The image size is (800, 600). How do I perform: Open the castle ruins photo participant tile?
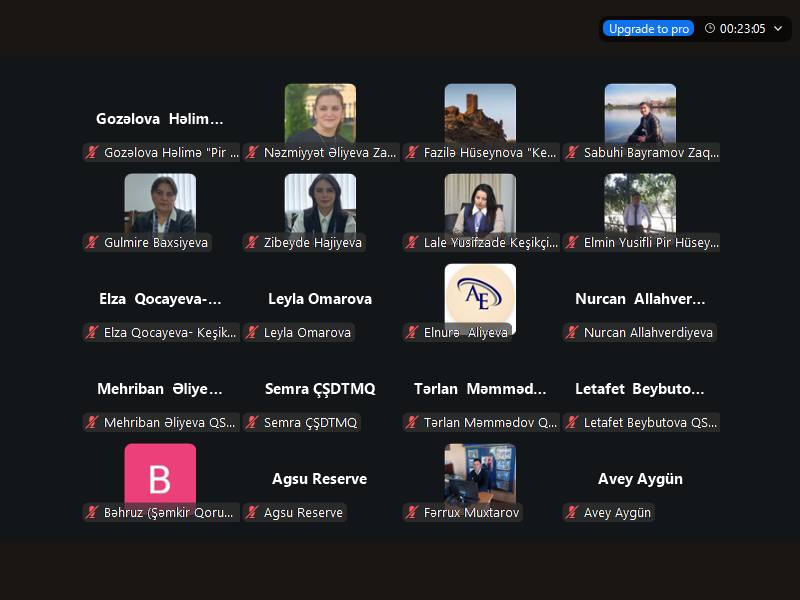point(480,114)
